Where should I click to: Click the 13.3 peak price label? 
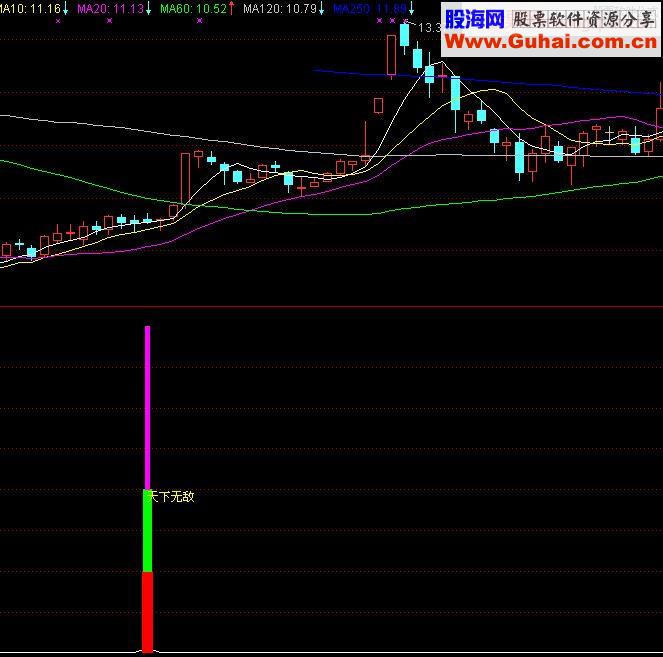pos(429,28)
